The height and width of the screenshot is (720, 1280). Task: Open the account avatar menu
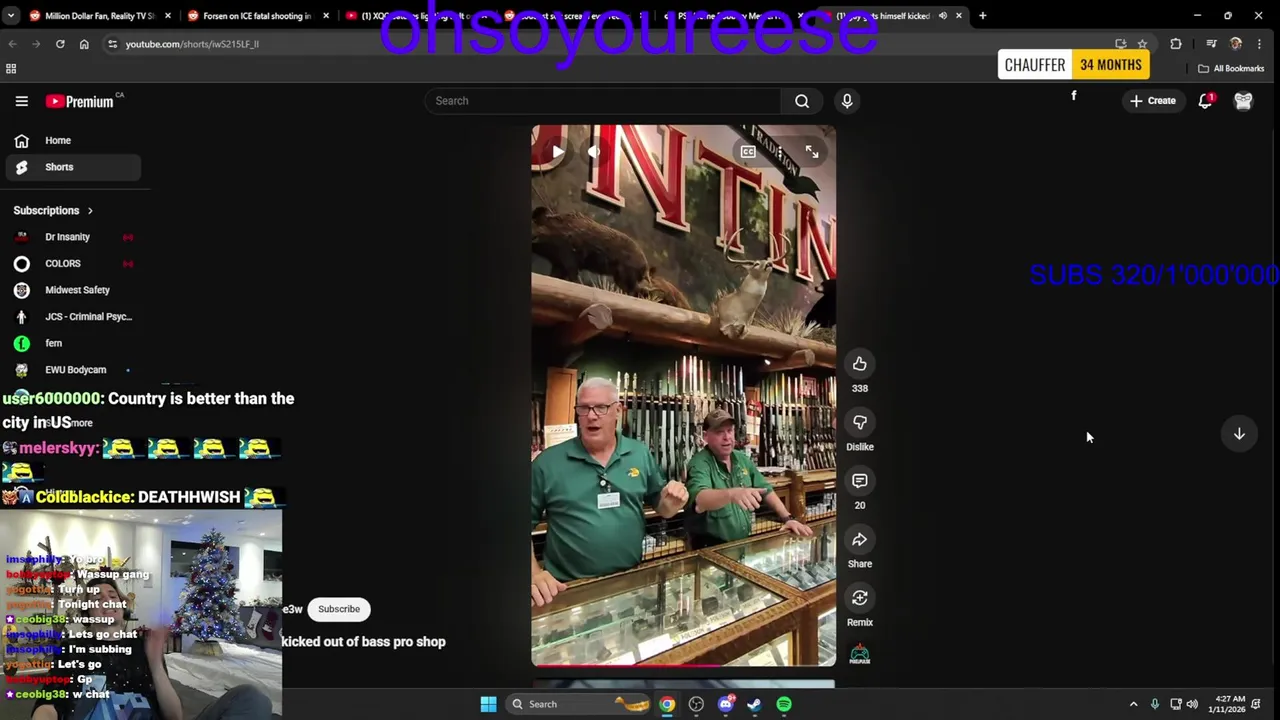coord(1243,101)
